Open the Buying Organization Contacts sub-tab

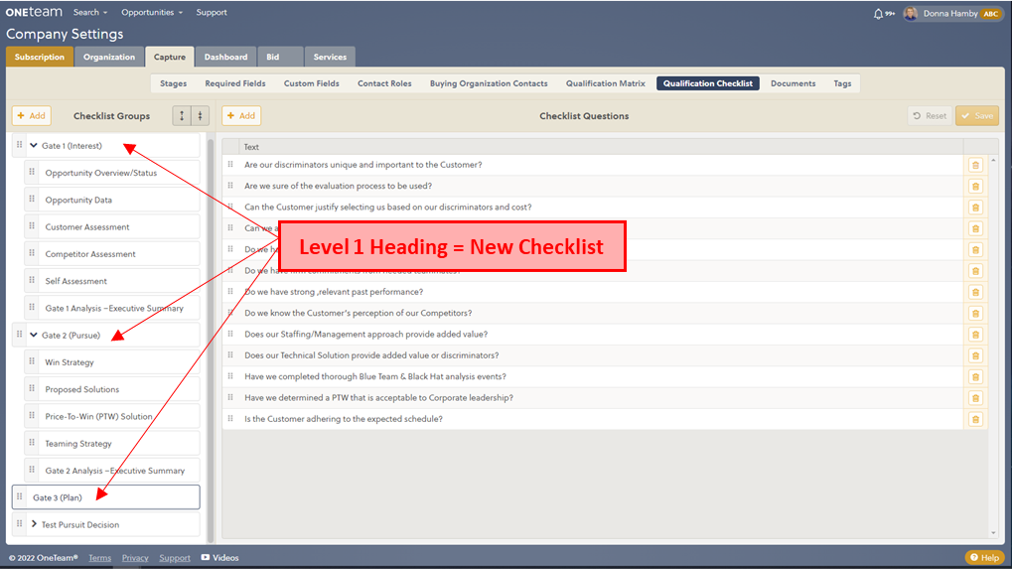tap(489, 83)
